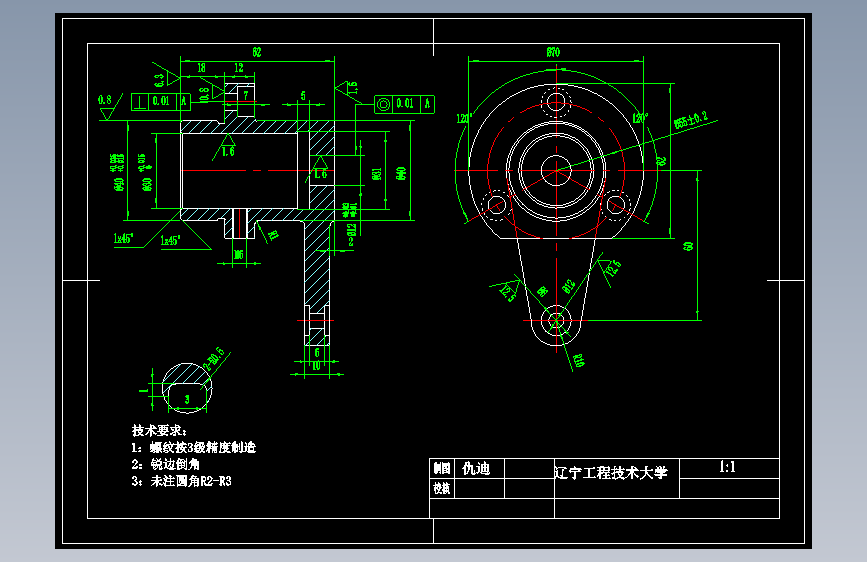
Task: Select the 60 vertical dimension at right
Action: click(x=688, y=246)
